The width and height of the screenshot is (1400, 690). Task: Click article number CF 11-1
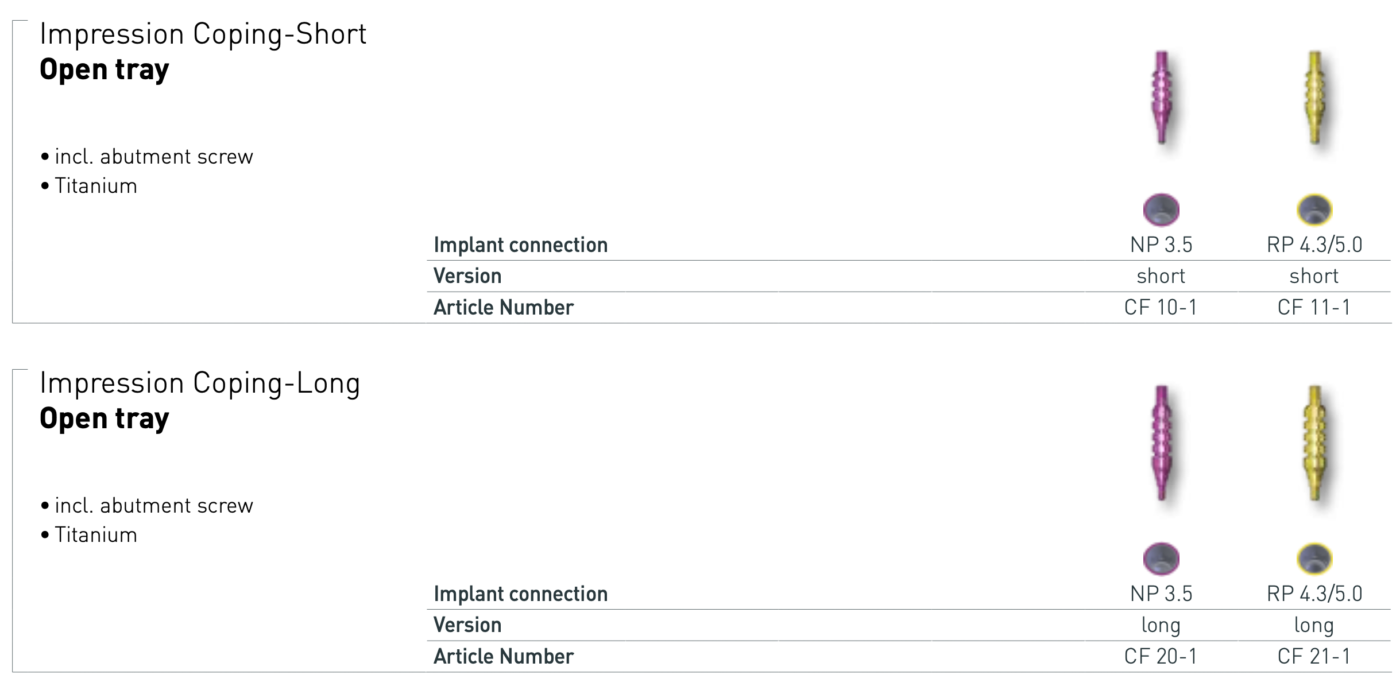click(1314, 308)
